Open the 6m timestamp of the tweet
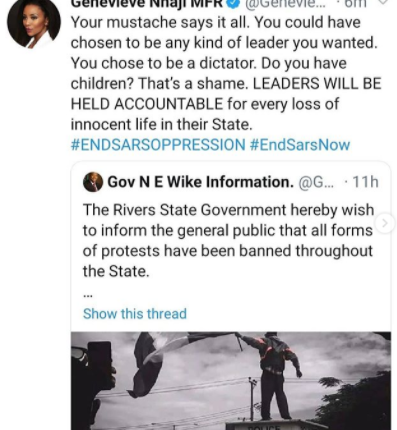Image resolution: width=397 pixels, height=430 pixels. click(x=355, y=3)
